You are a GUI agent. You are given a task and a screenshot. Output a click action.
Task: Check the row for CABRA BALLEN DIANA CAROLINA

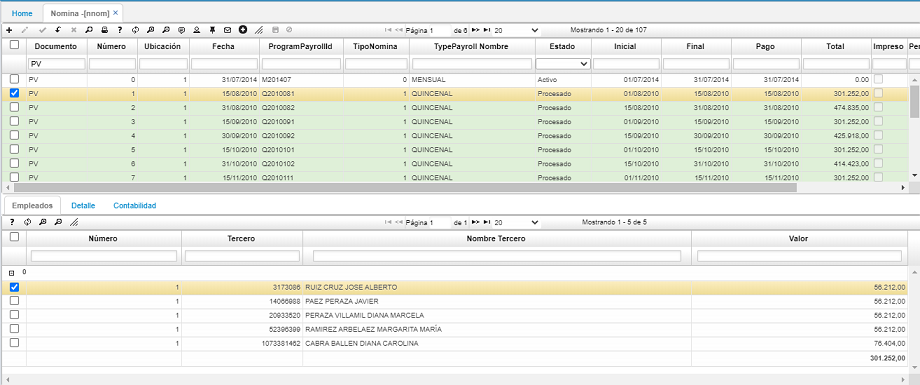pyautogui.click(x=14, y=343)
